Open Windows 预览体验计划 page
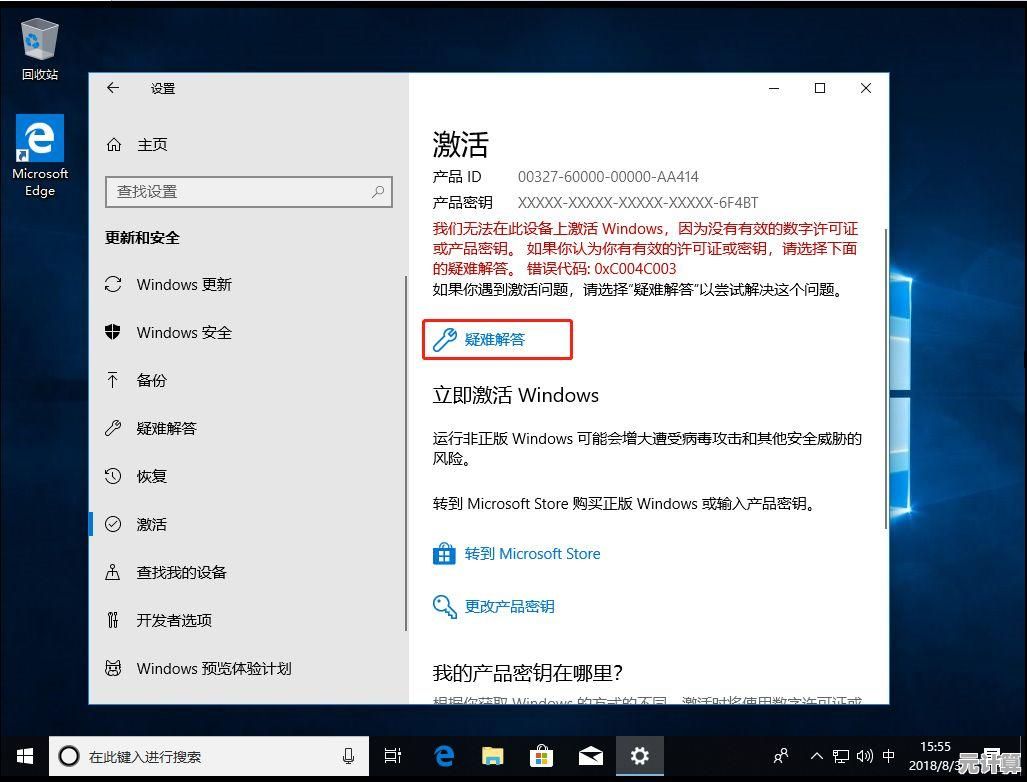This screenshot has width=1027, height=782. pyautogui.click(x=213, y=669)
